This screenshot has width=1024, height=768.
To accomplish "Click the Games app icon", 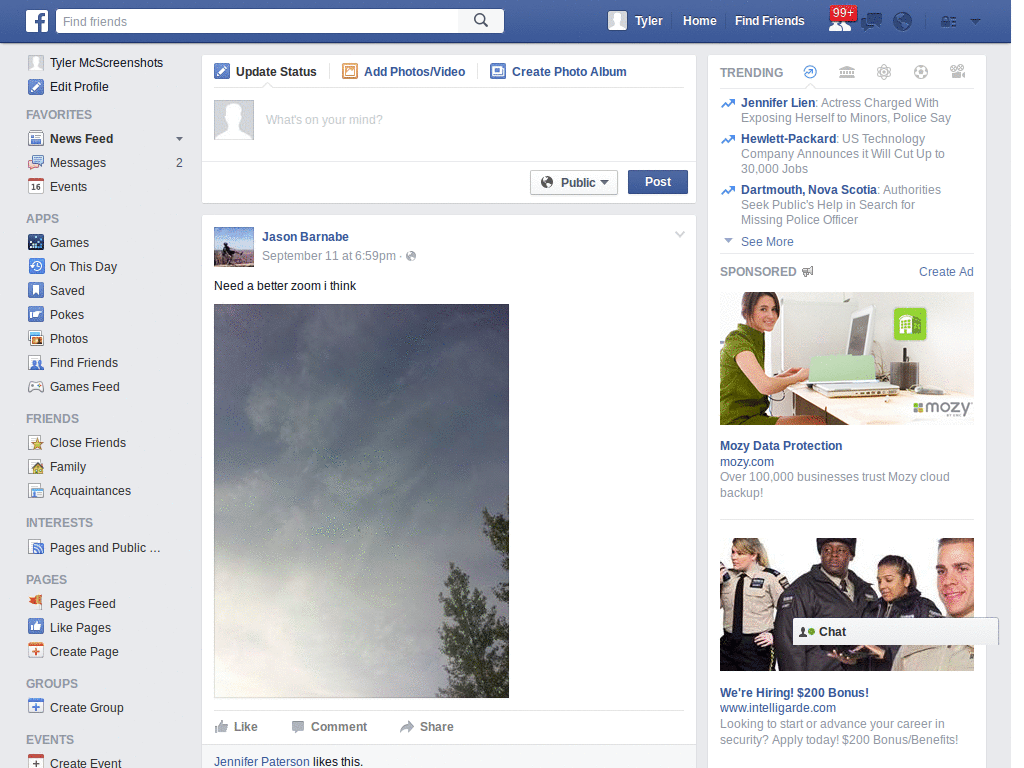I will (36, 242).
